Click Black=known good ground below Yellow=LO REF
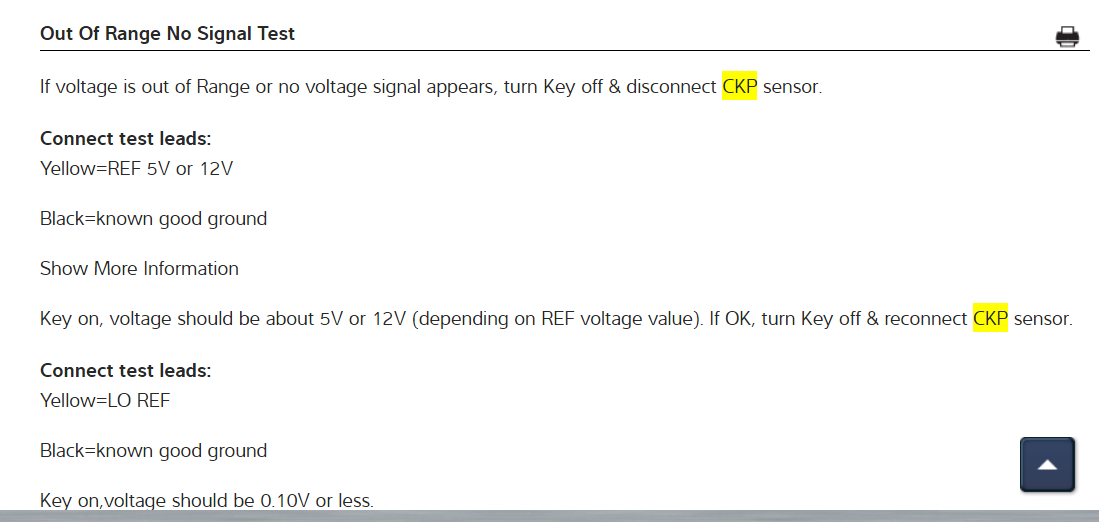This screenshot has width=1099, height=522. (x=153, y=451)
